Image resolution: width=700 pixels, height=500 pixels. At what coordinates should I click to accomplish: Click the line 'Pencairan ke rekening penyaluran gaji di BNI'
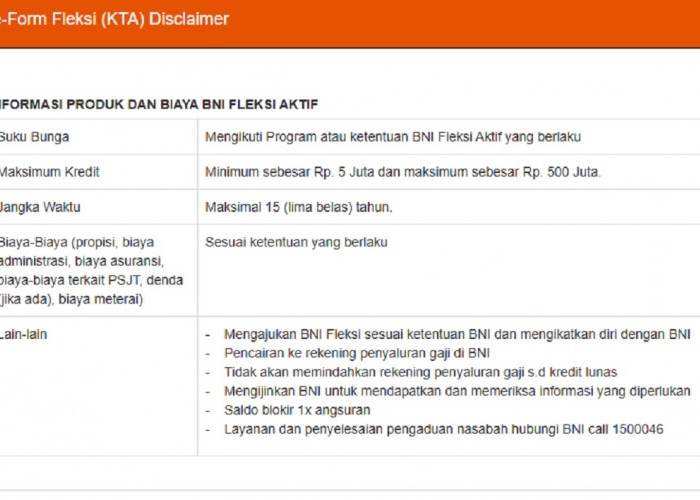coord(357,353)
